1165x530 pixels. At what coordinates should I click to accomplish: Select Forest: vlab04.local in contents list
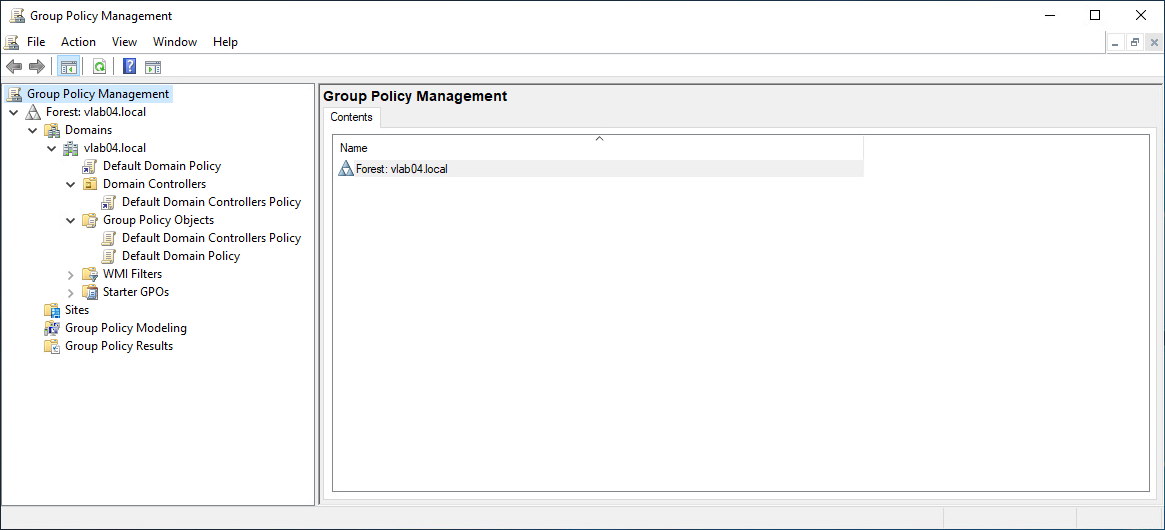[401, 169]
